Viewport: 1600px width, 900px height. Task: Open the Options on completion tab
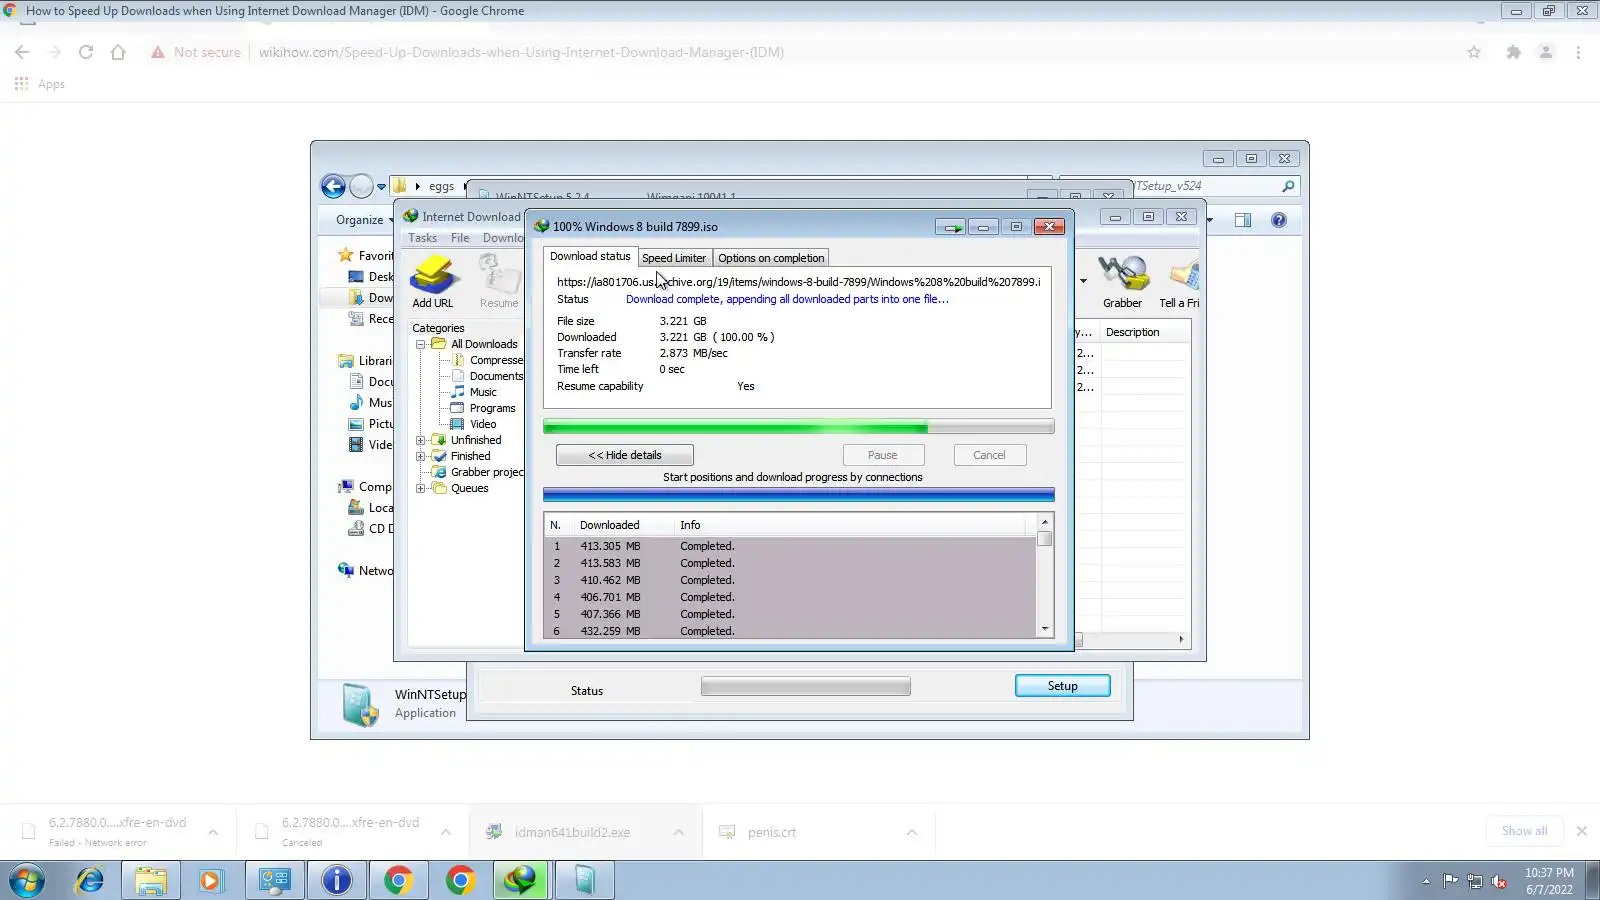pos(771,258)
